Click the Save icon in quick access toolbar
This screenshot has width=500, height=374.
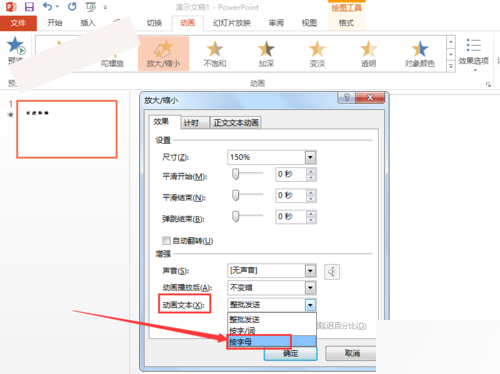29,7
